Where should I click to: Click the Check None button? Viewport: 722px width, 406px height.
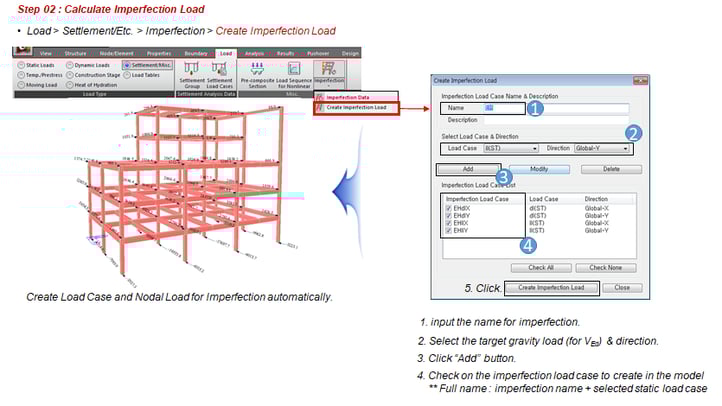point(606,267)
